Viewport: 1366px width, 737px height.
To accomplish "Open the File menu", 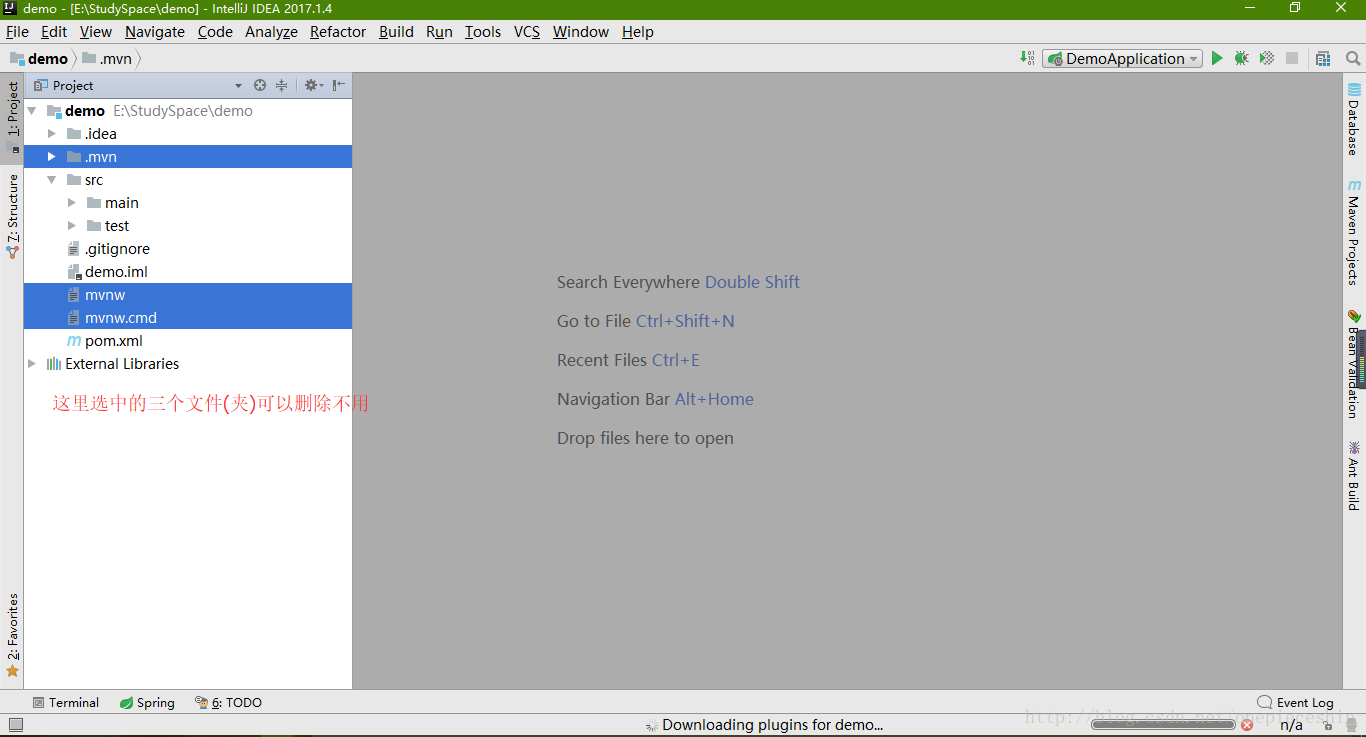I will coord(17,32).
